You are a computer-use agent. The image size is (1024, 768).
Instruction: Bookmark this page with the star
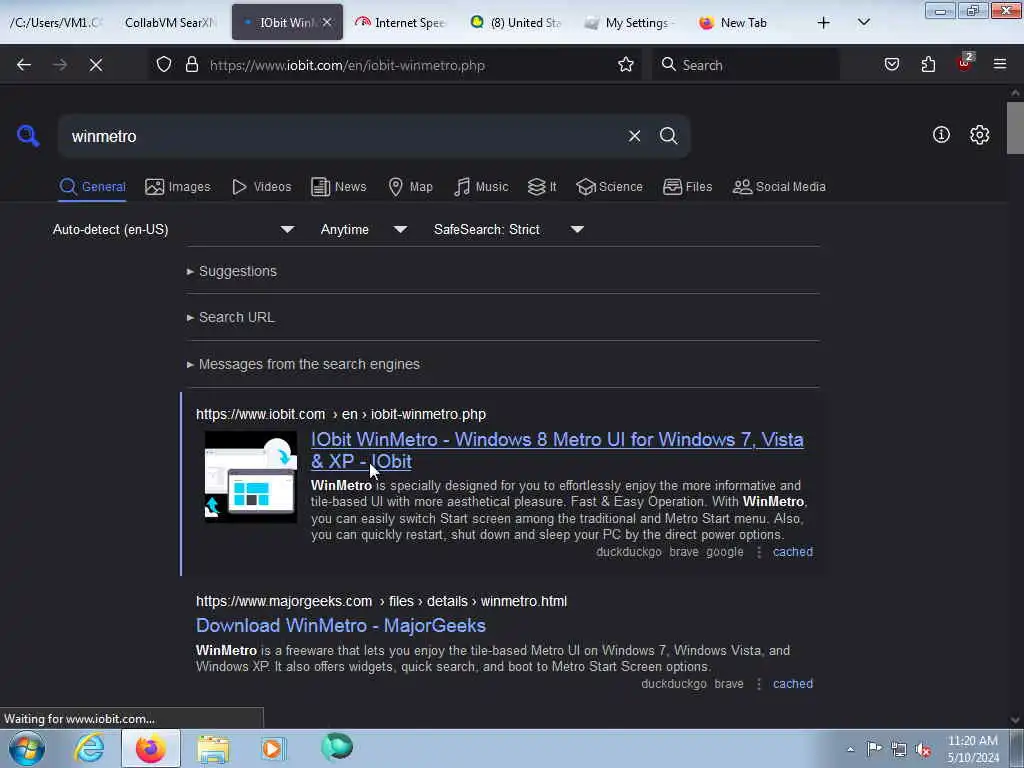click(x=626, y=65)
